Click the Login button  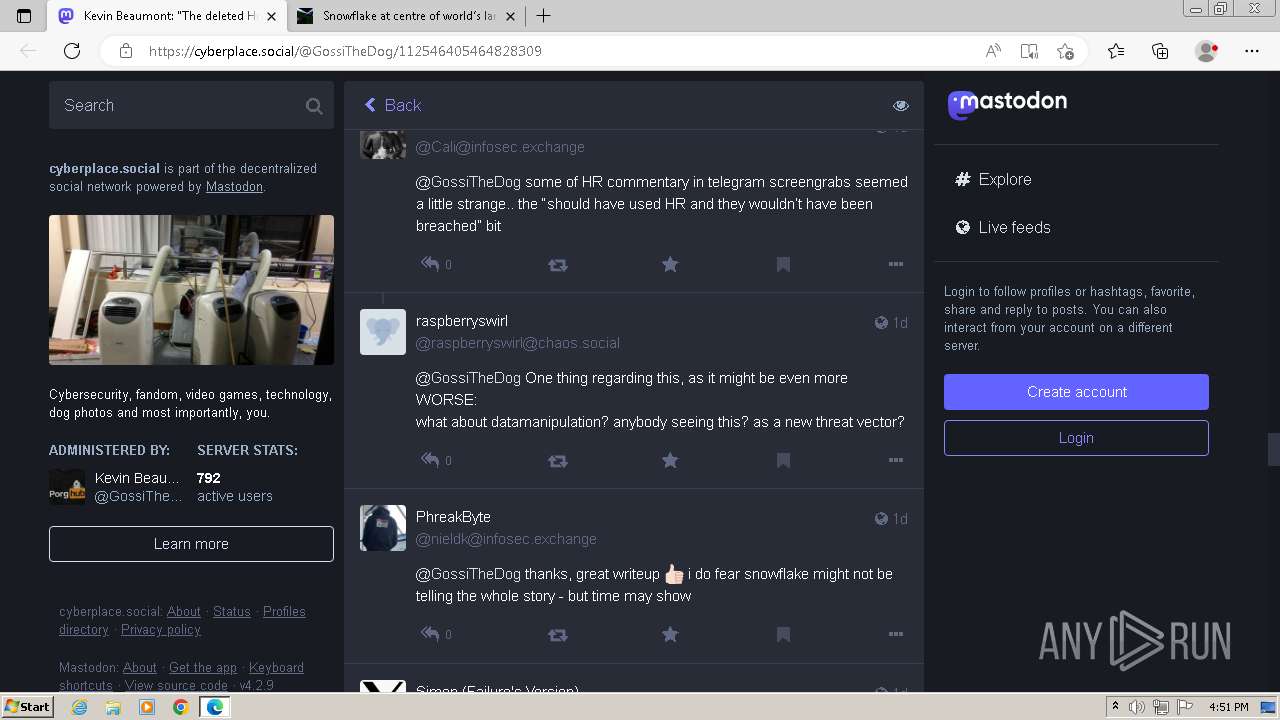(1076, 438)
